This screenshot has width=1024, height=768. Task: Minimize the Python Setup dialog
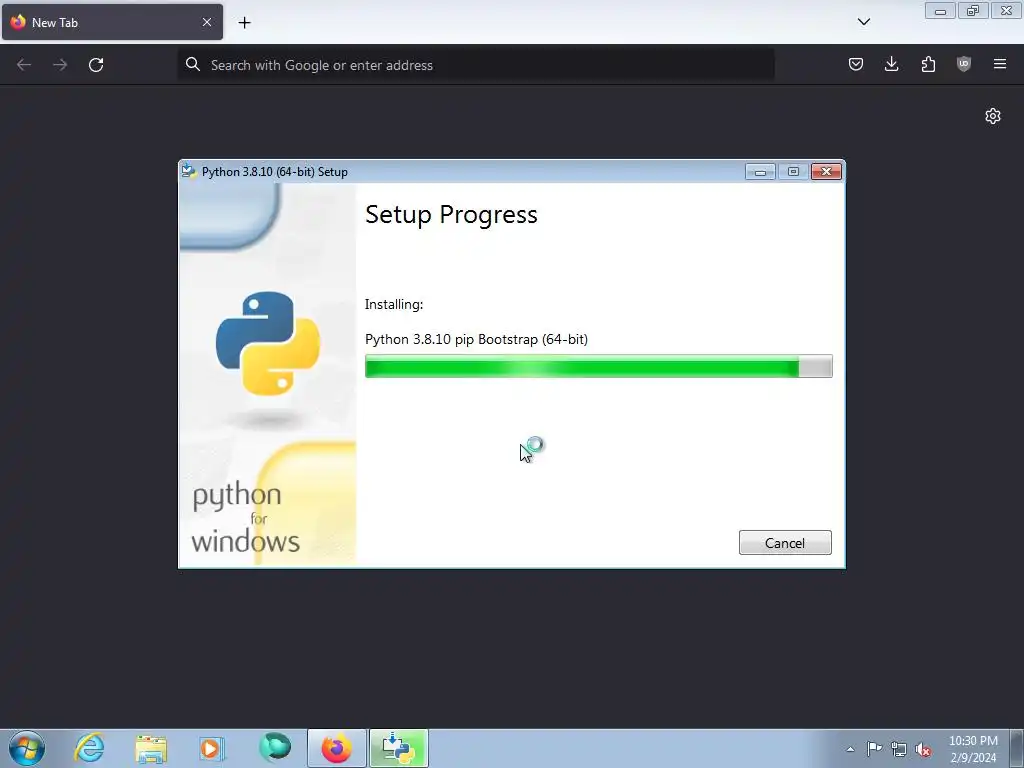point(760,172)
